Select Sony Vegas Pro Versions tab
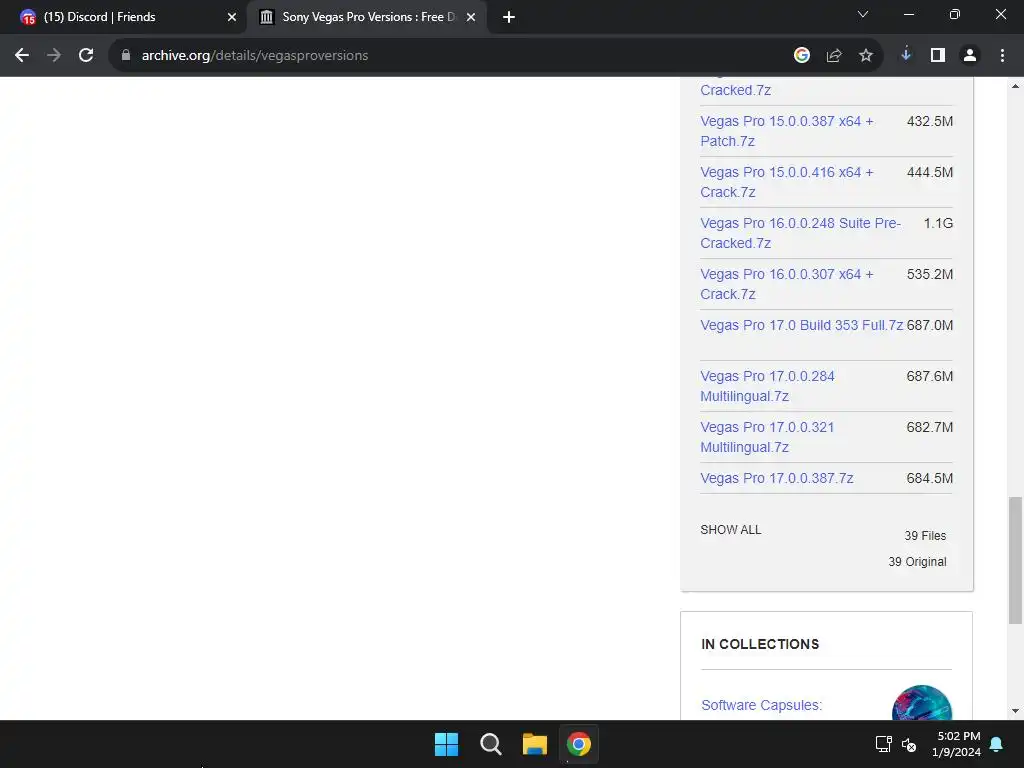 (x=366, y=17)
